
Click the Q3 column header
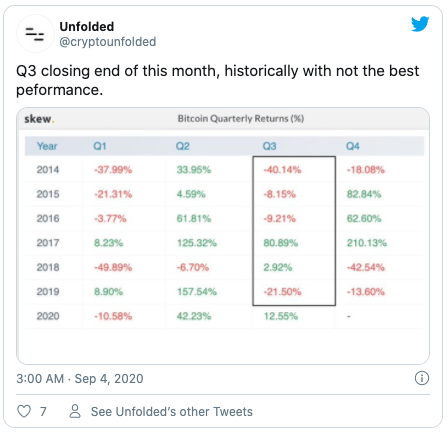click(x=269, y=146)
